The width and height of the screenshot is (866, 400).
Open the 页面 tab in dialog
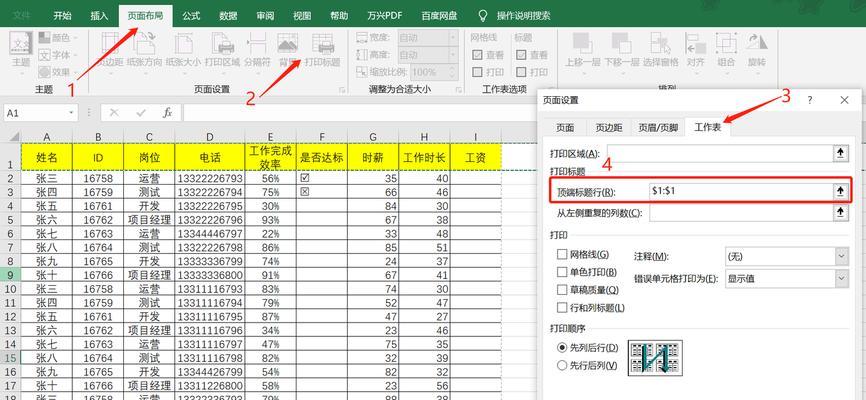click(x=564, y=127)
